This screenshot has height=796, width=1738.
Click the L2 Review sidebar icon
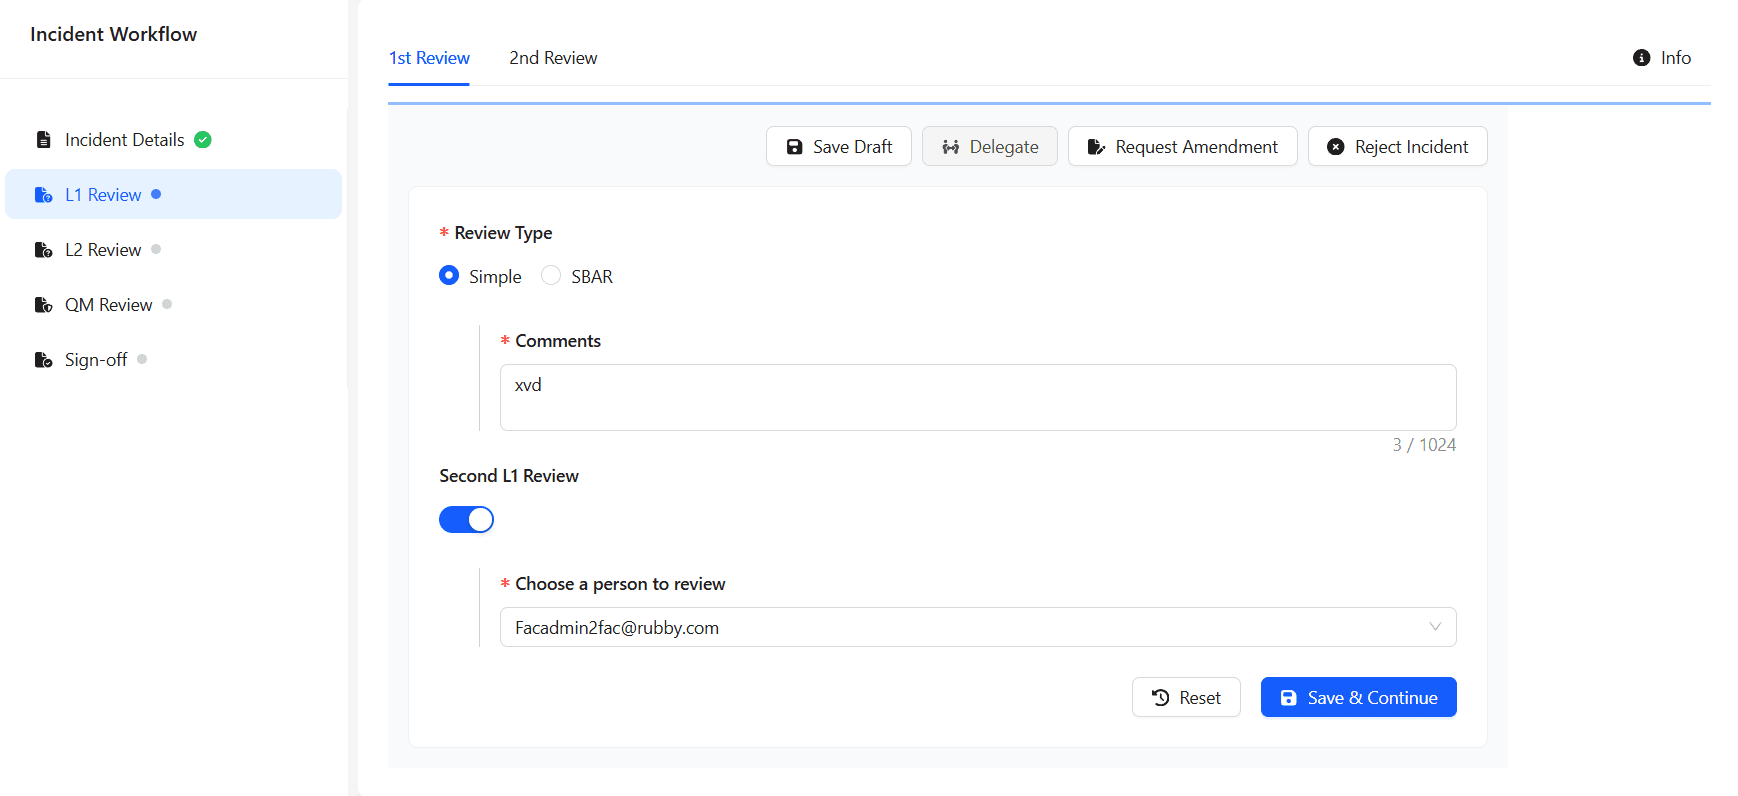(43, 250)
